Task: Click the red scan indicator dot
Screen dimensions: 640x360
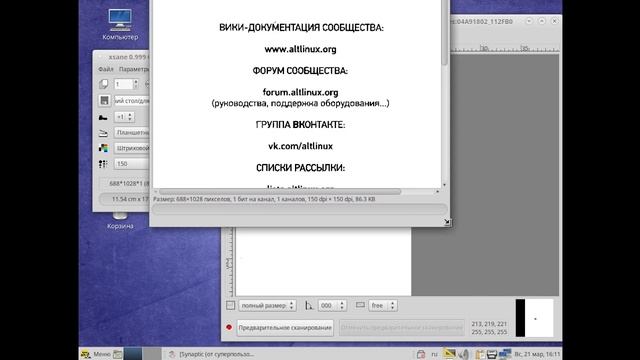Action: (x=229, y=327)
